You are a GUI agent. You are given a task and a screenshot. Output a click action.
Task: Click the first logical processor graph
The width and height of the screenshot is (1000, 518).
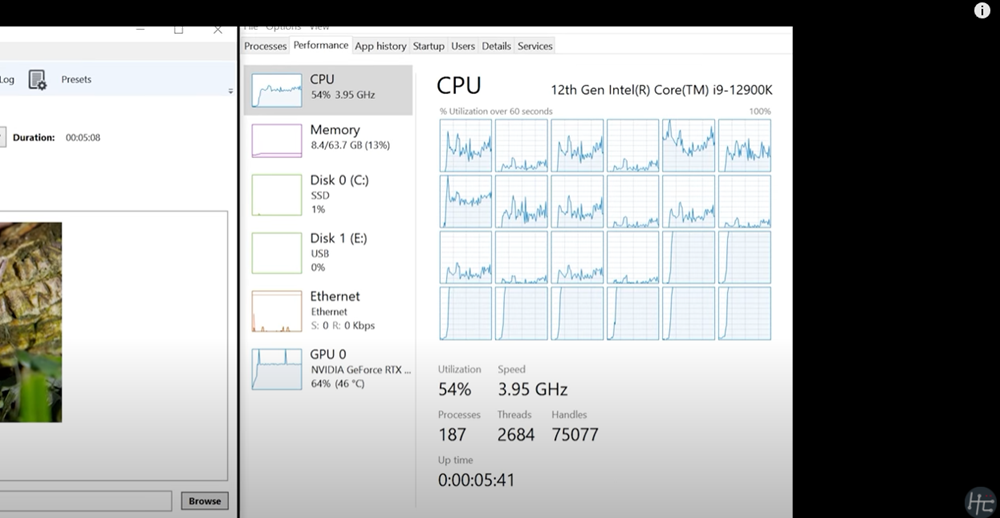click(x=466, y=145)
